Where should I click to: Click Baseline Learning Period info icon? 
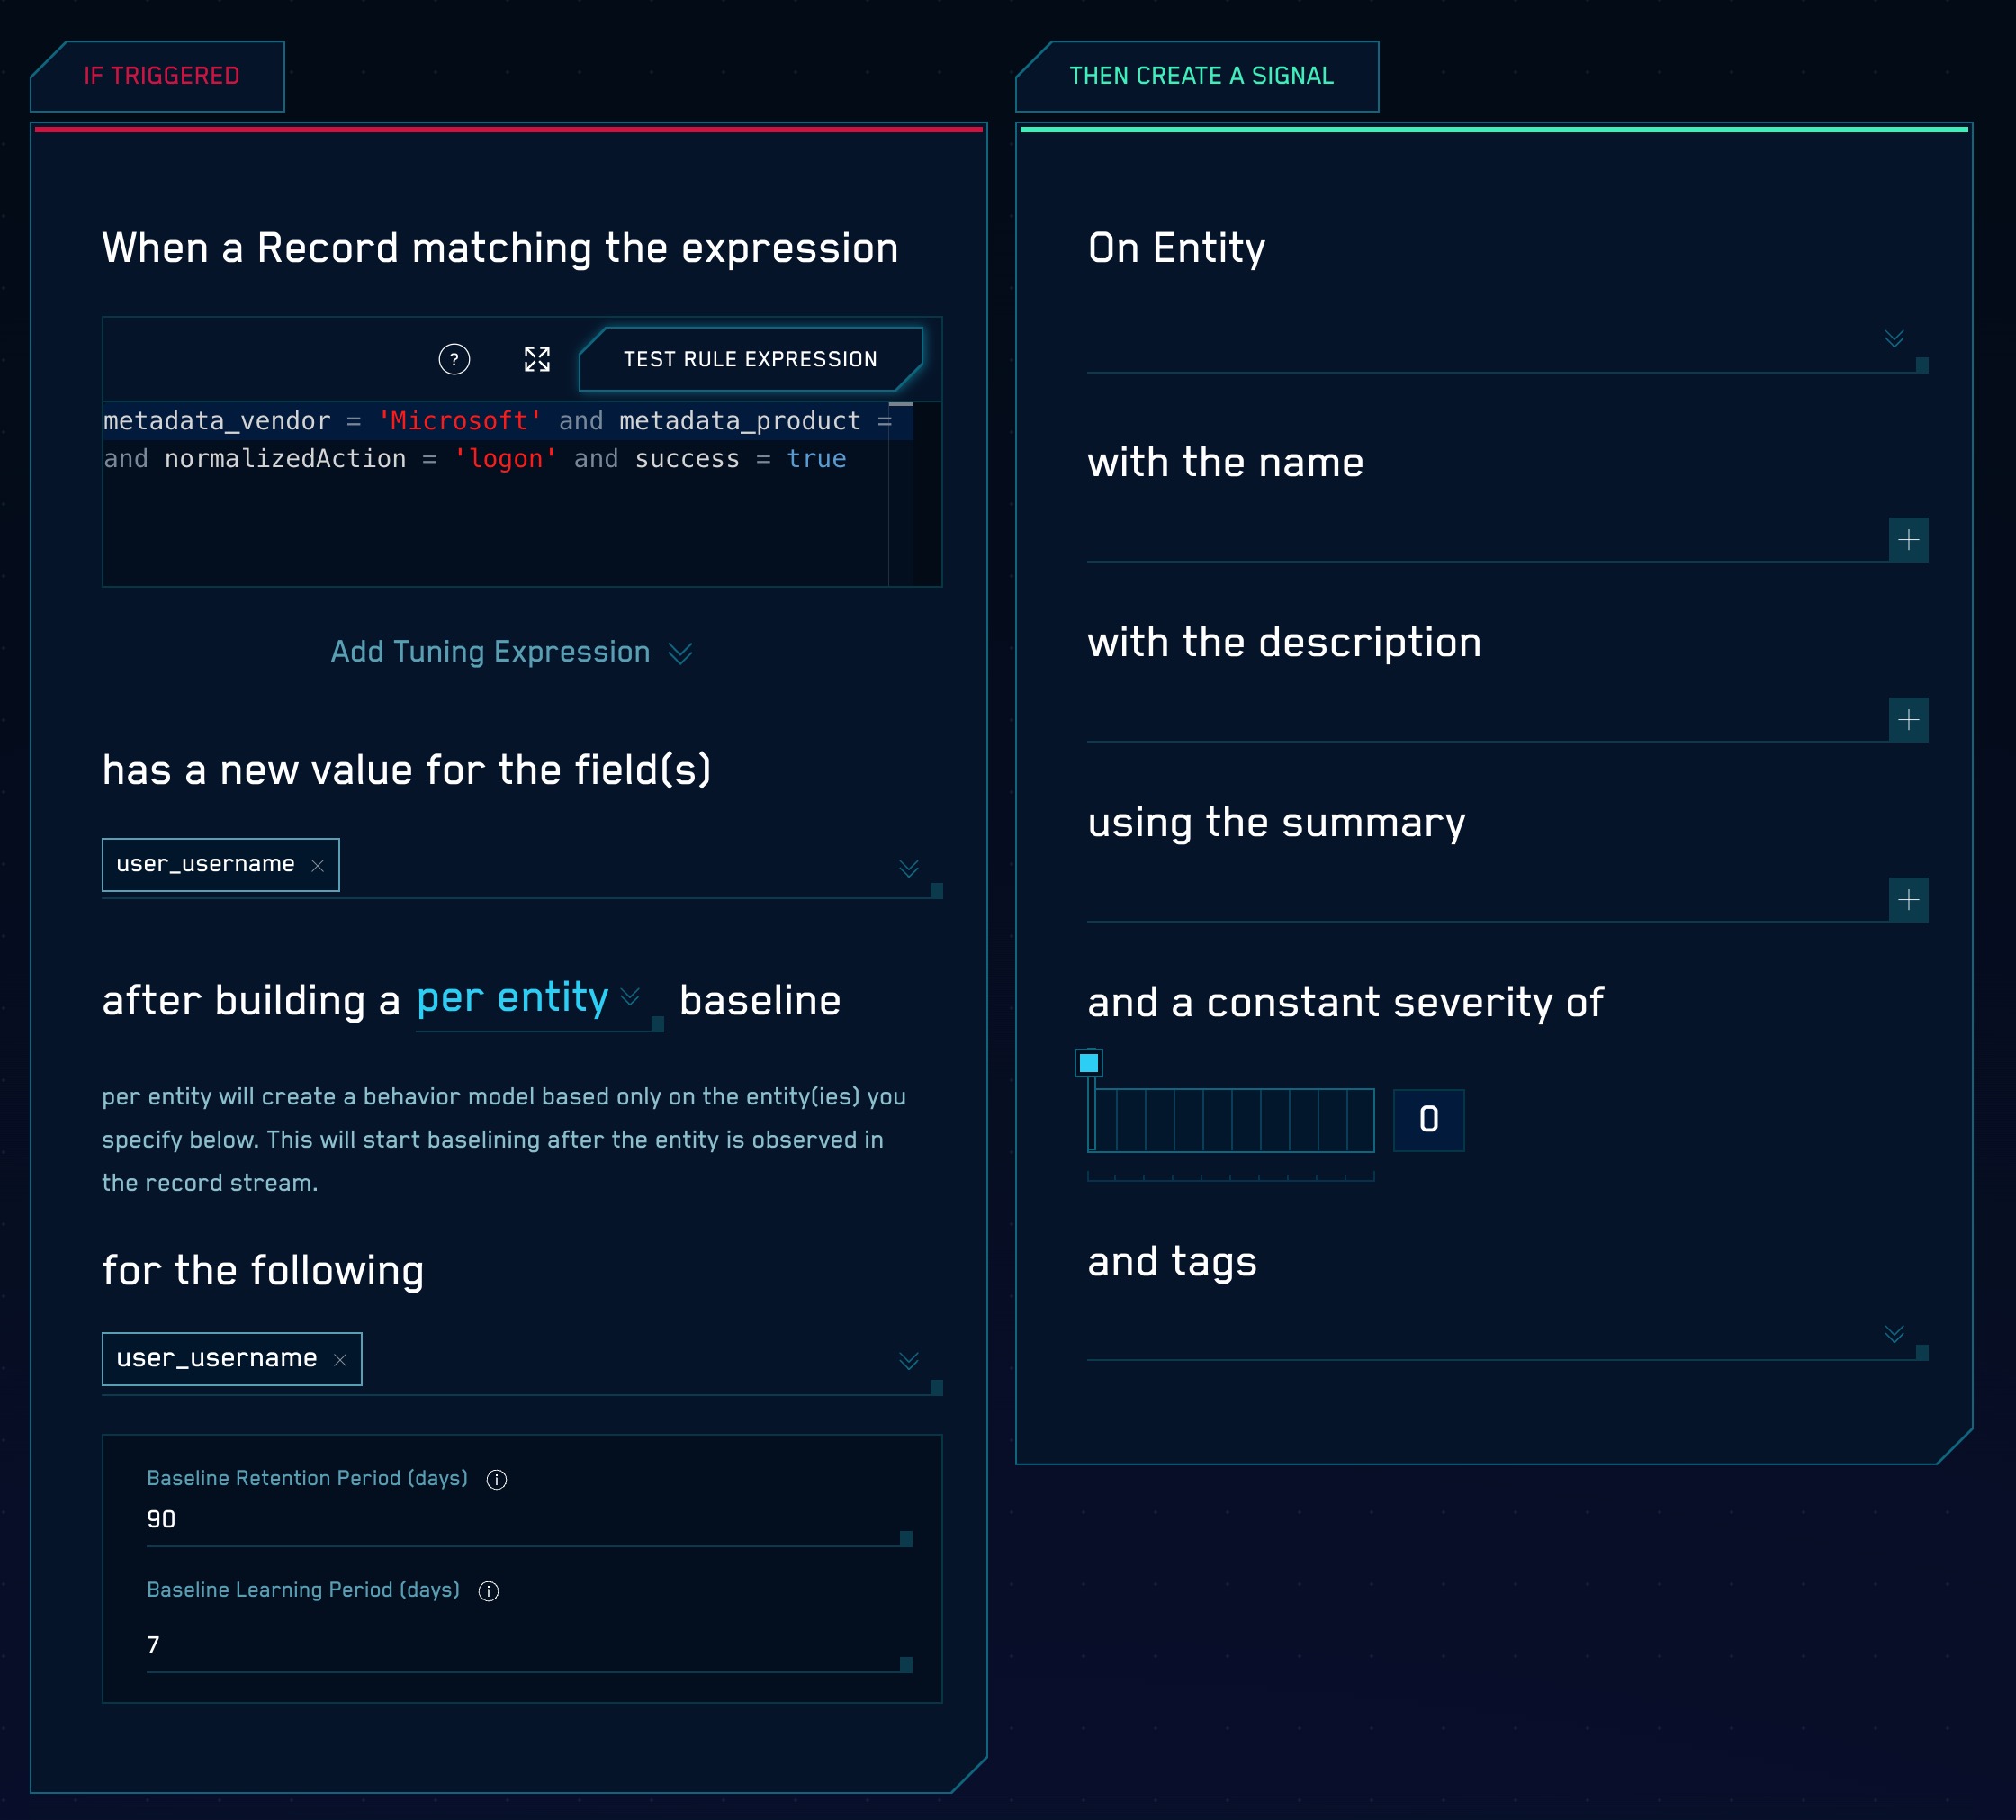tap(489, 1592)
